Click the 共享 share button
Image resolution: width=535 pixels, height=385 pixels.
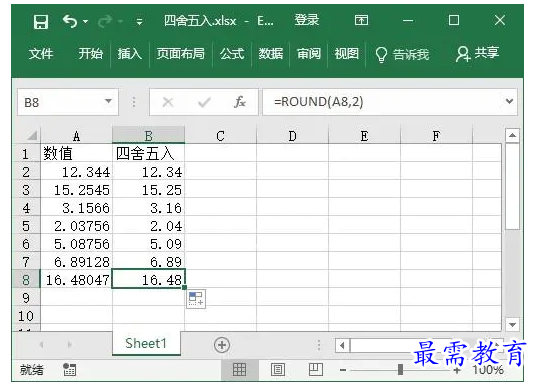click(x=477, y=54)
